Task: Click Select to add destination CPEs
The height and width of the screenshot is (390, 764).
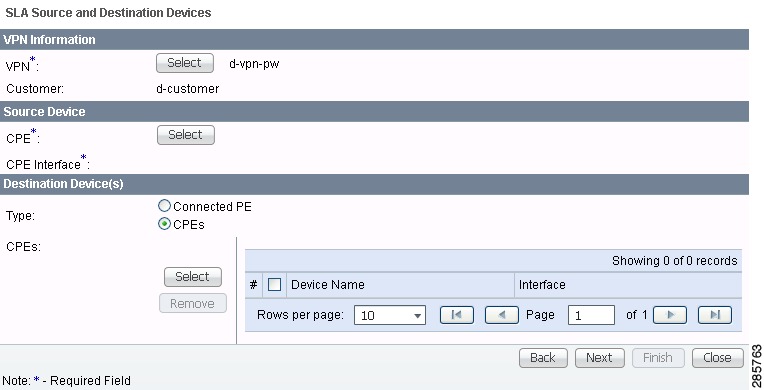Action: [x=192, y=277]
